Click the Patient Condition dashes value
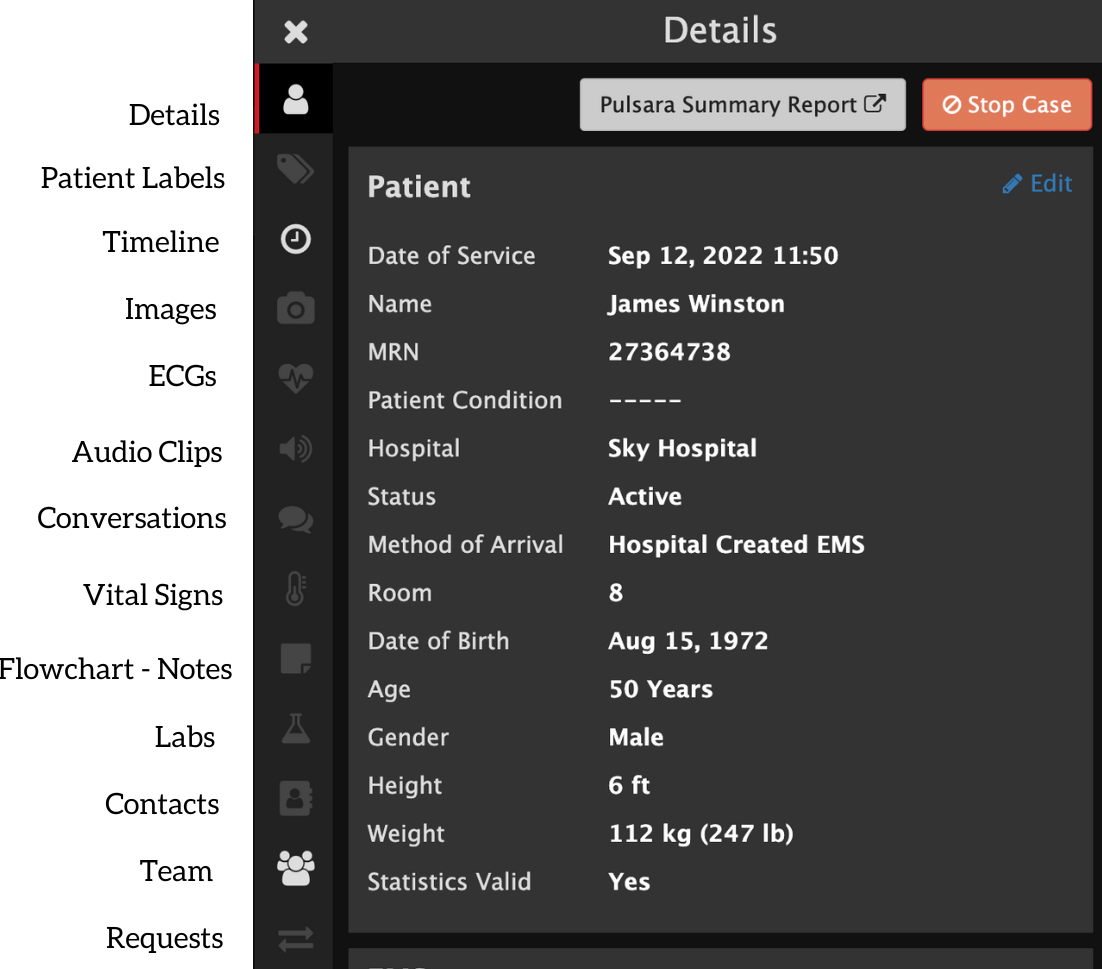 click(x=644, y=401)
